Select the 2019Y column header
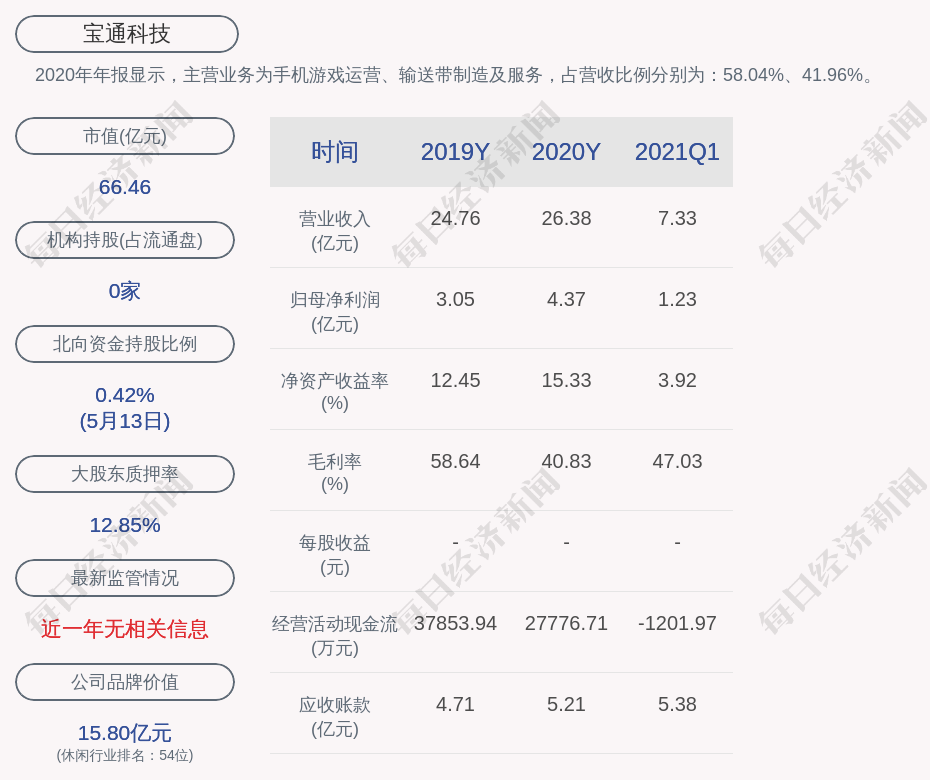 [x=455, y=152]
